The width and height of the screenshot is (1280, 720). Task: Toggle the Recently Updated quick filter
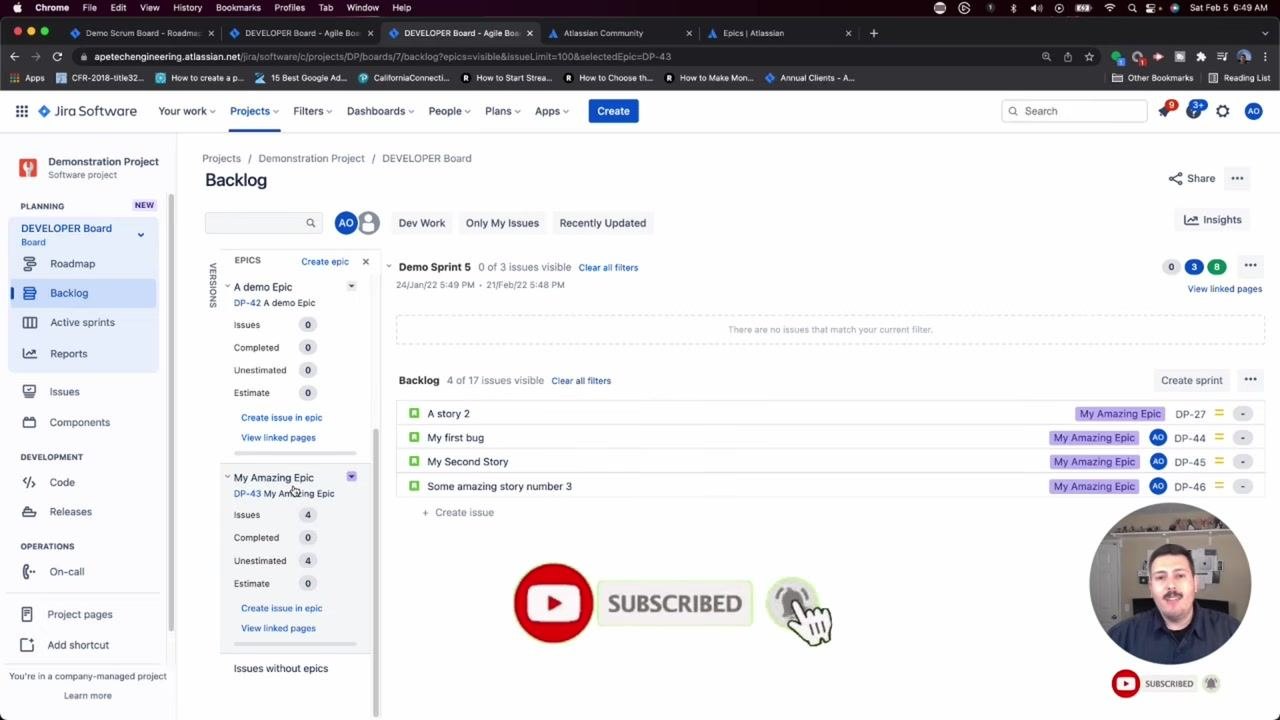click(603, 223)
